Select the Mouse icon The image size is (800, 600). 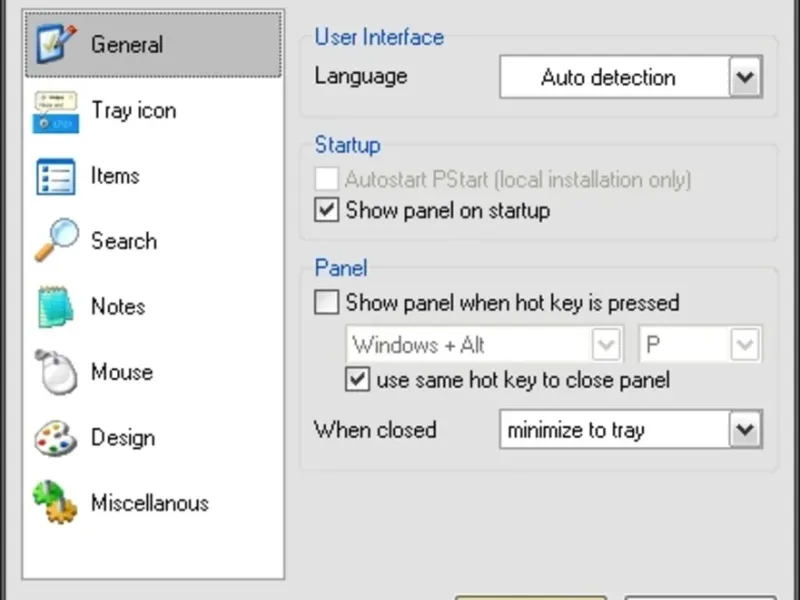[57, 373]
